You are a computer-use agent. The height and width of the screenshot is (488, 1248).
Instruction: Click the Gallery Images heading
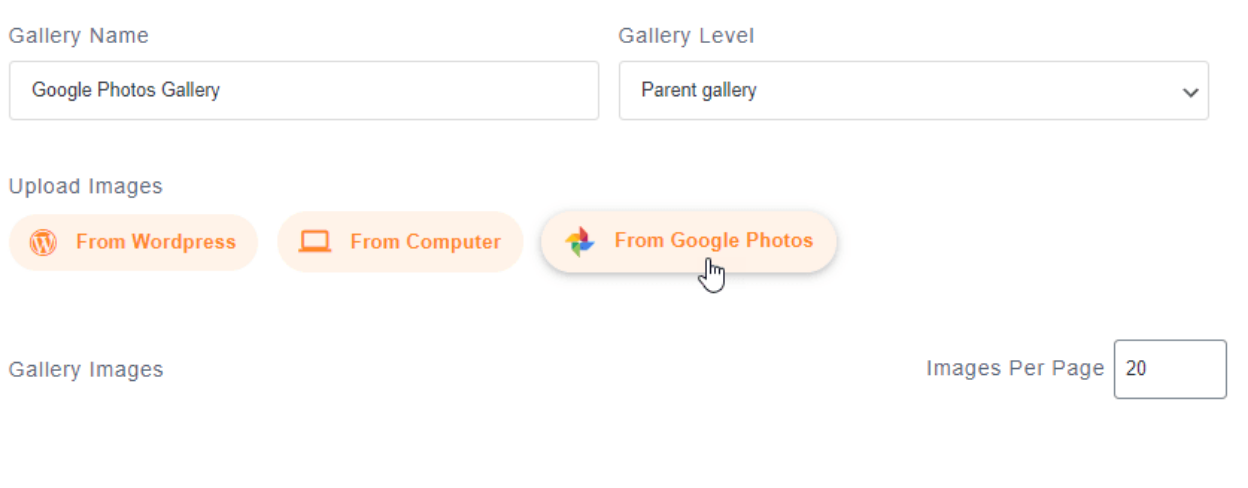click(86, 370)
